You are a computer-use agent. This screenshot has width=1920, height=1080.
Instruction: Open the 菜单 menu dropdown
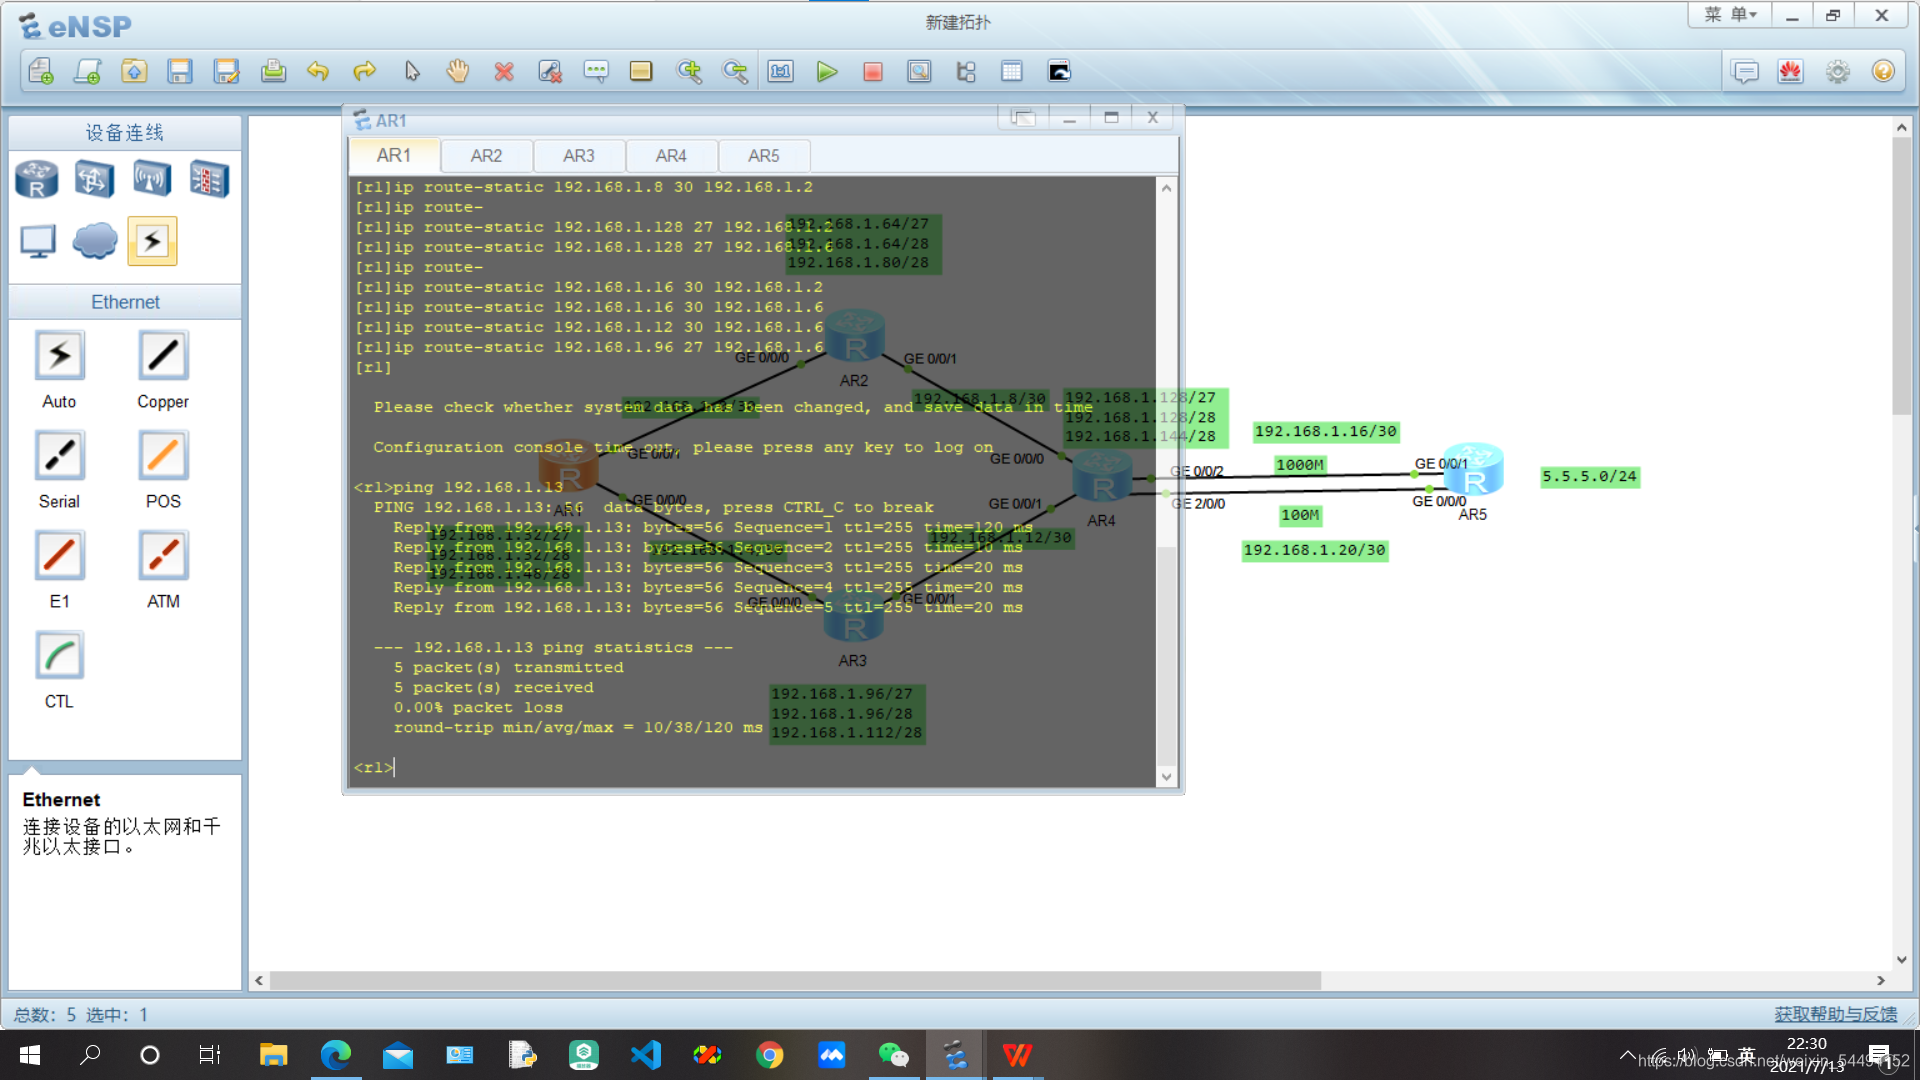pyautogui.click(x=1730, y=15)
